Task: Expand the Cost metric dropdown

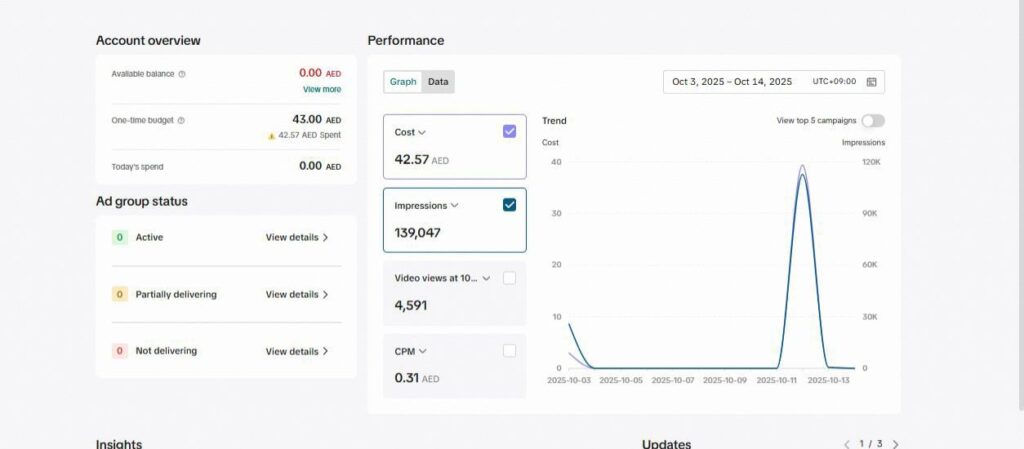Action: coord(422,132)
